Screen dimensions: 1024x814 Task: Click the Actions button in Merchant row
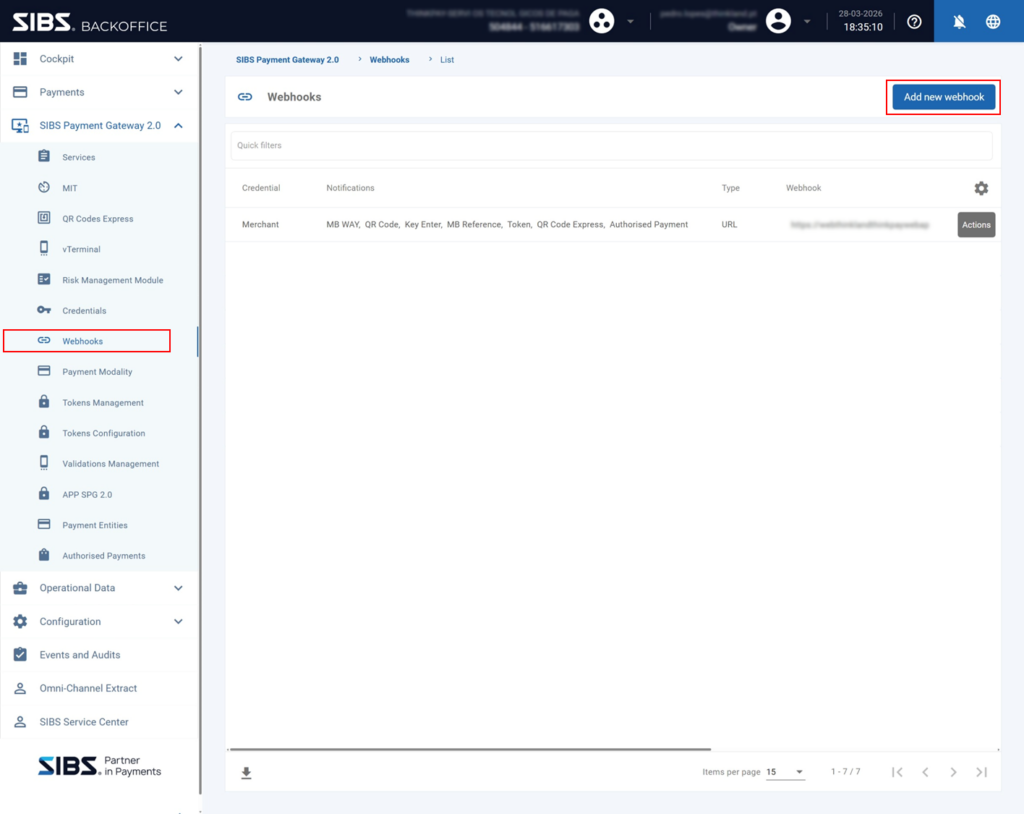click(x=976, y=225)
